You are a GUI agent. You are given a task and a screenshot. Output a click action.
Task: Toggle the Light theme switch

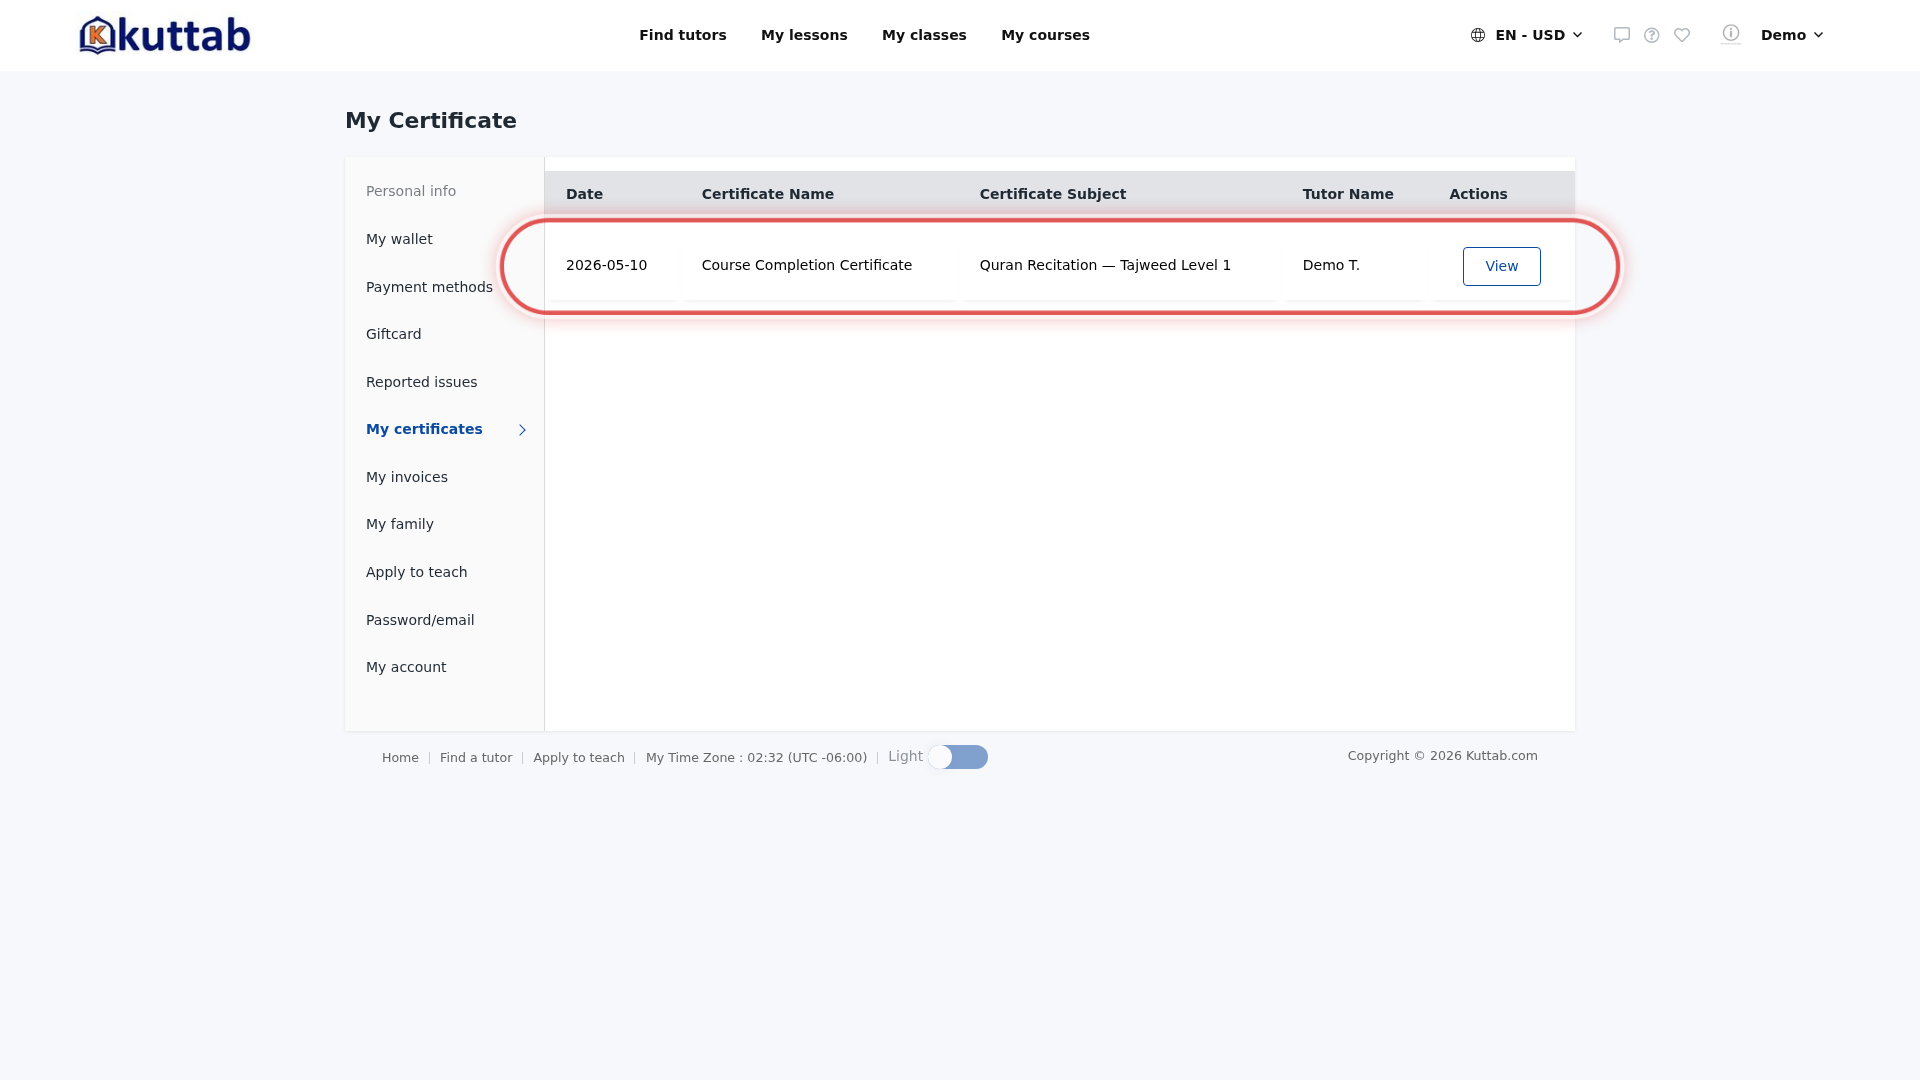[x=958, y=757]
